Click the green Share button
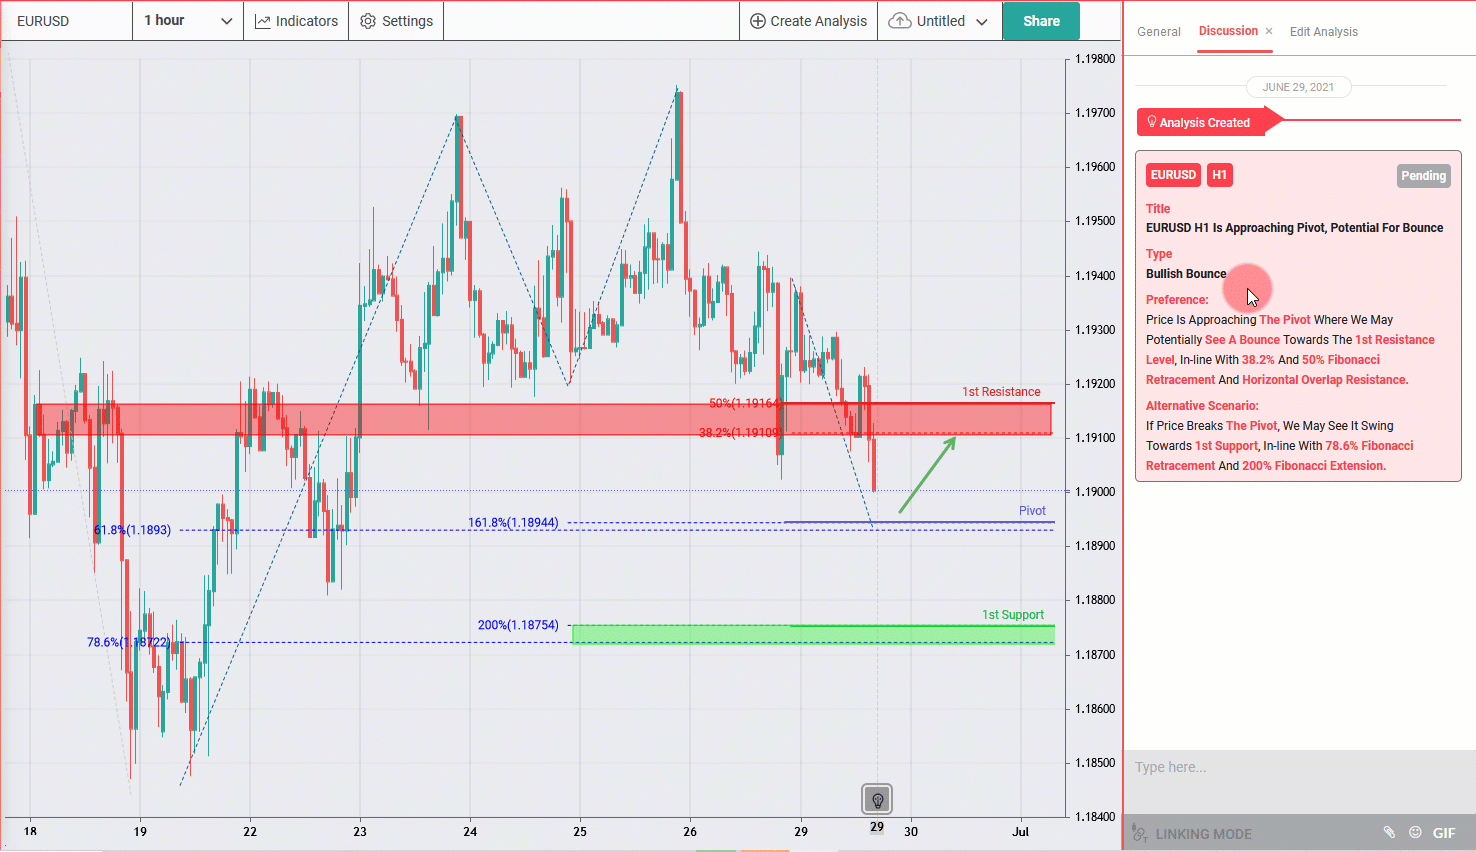The width and height of the screenshot is (1476, 852). [x=1041, y=21]
